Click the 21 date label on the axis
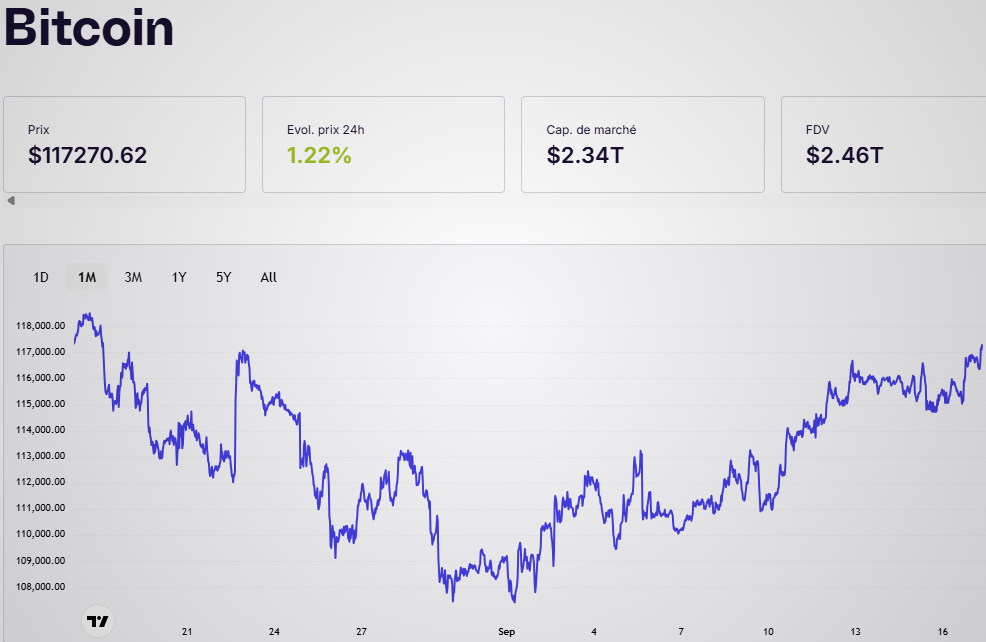Screen dimensions: 986x642 pyautogui.click(x=187, y=632)
